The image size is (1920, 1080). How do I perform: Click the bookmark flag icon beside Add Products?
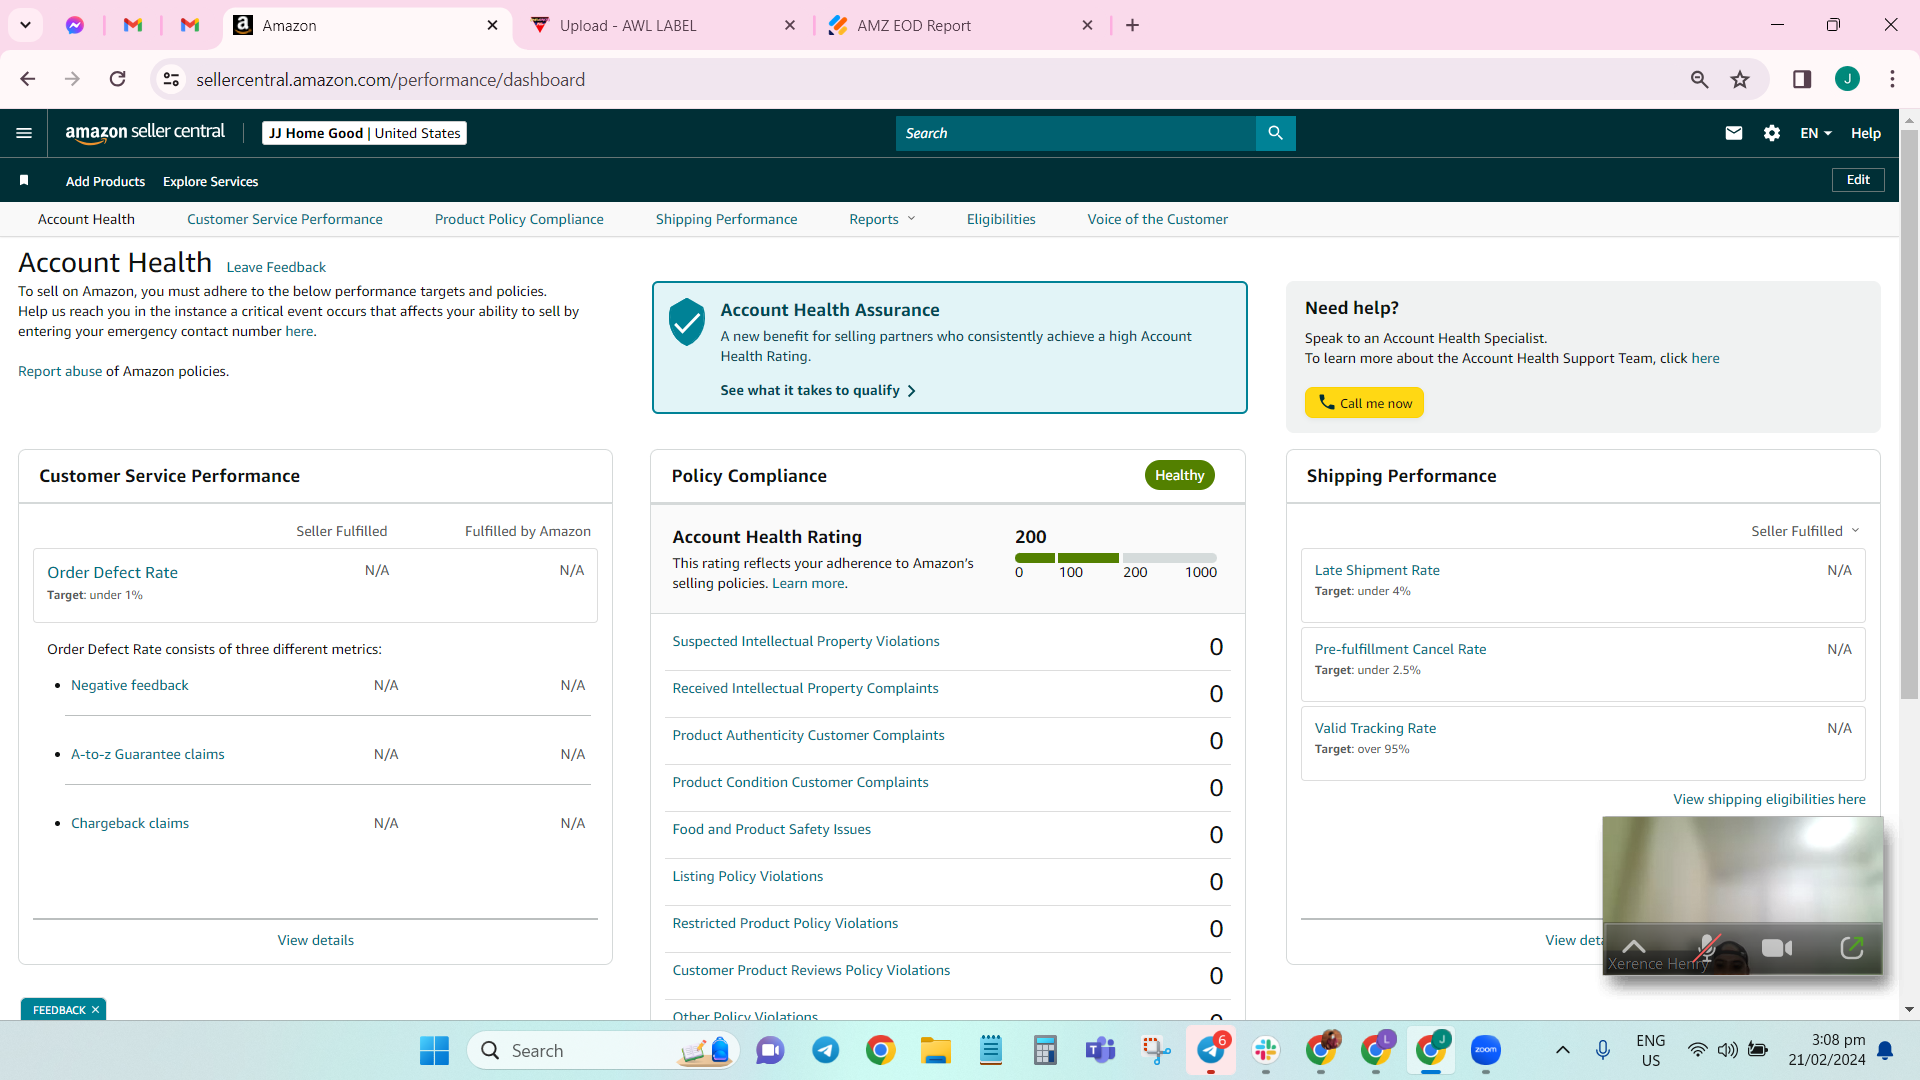(x=24, y=180)
